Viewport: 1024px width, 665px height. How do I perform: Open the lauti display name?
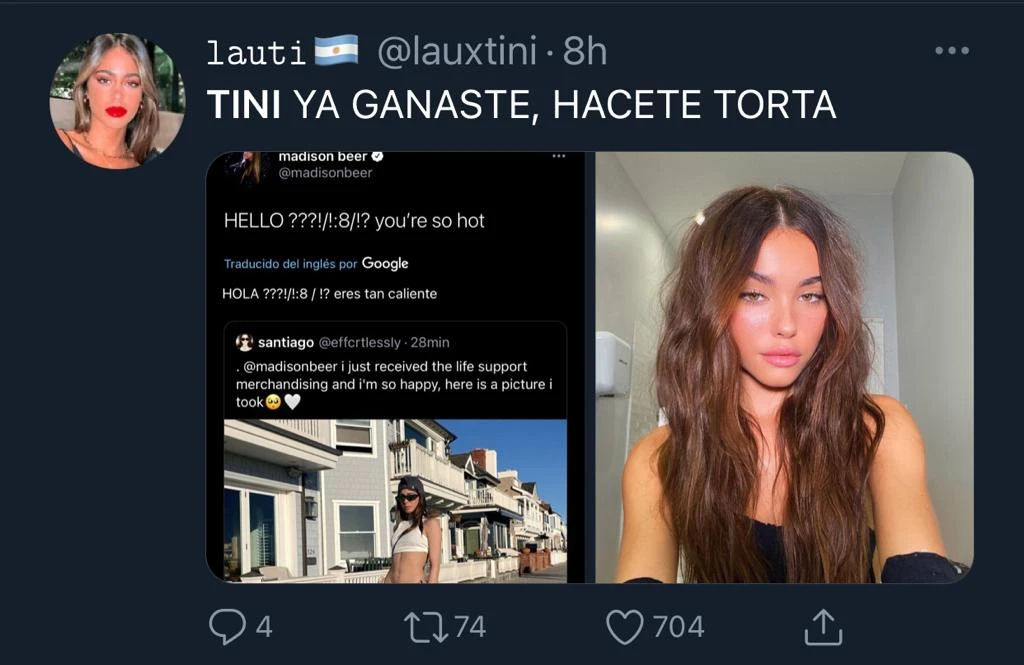(256, 52)
